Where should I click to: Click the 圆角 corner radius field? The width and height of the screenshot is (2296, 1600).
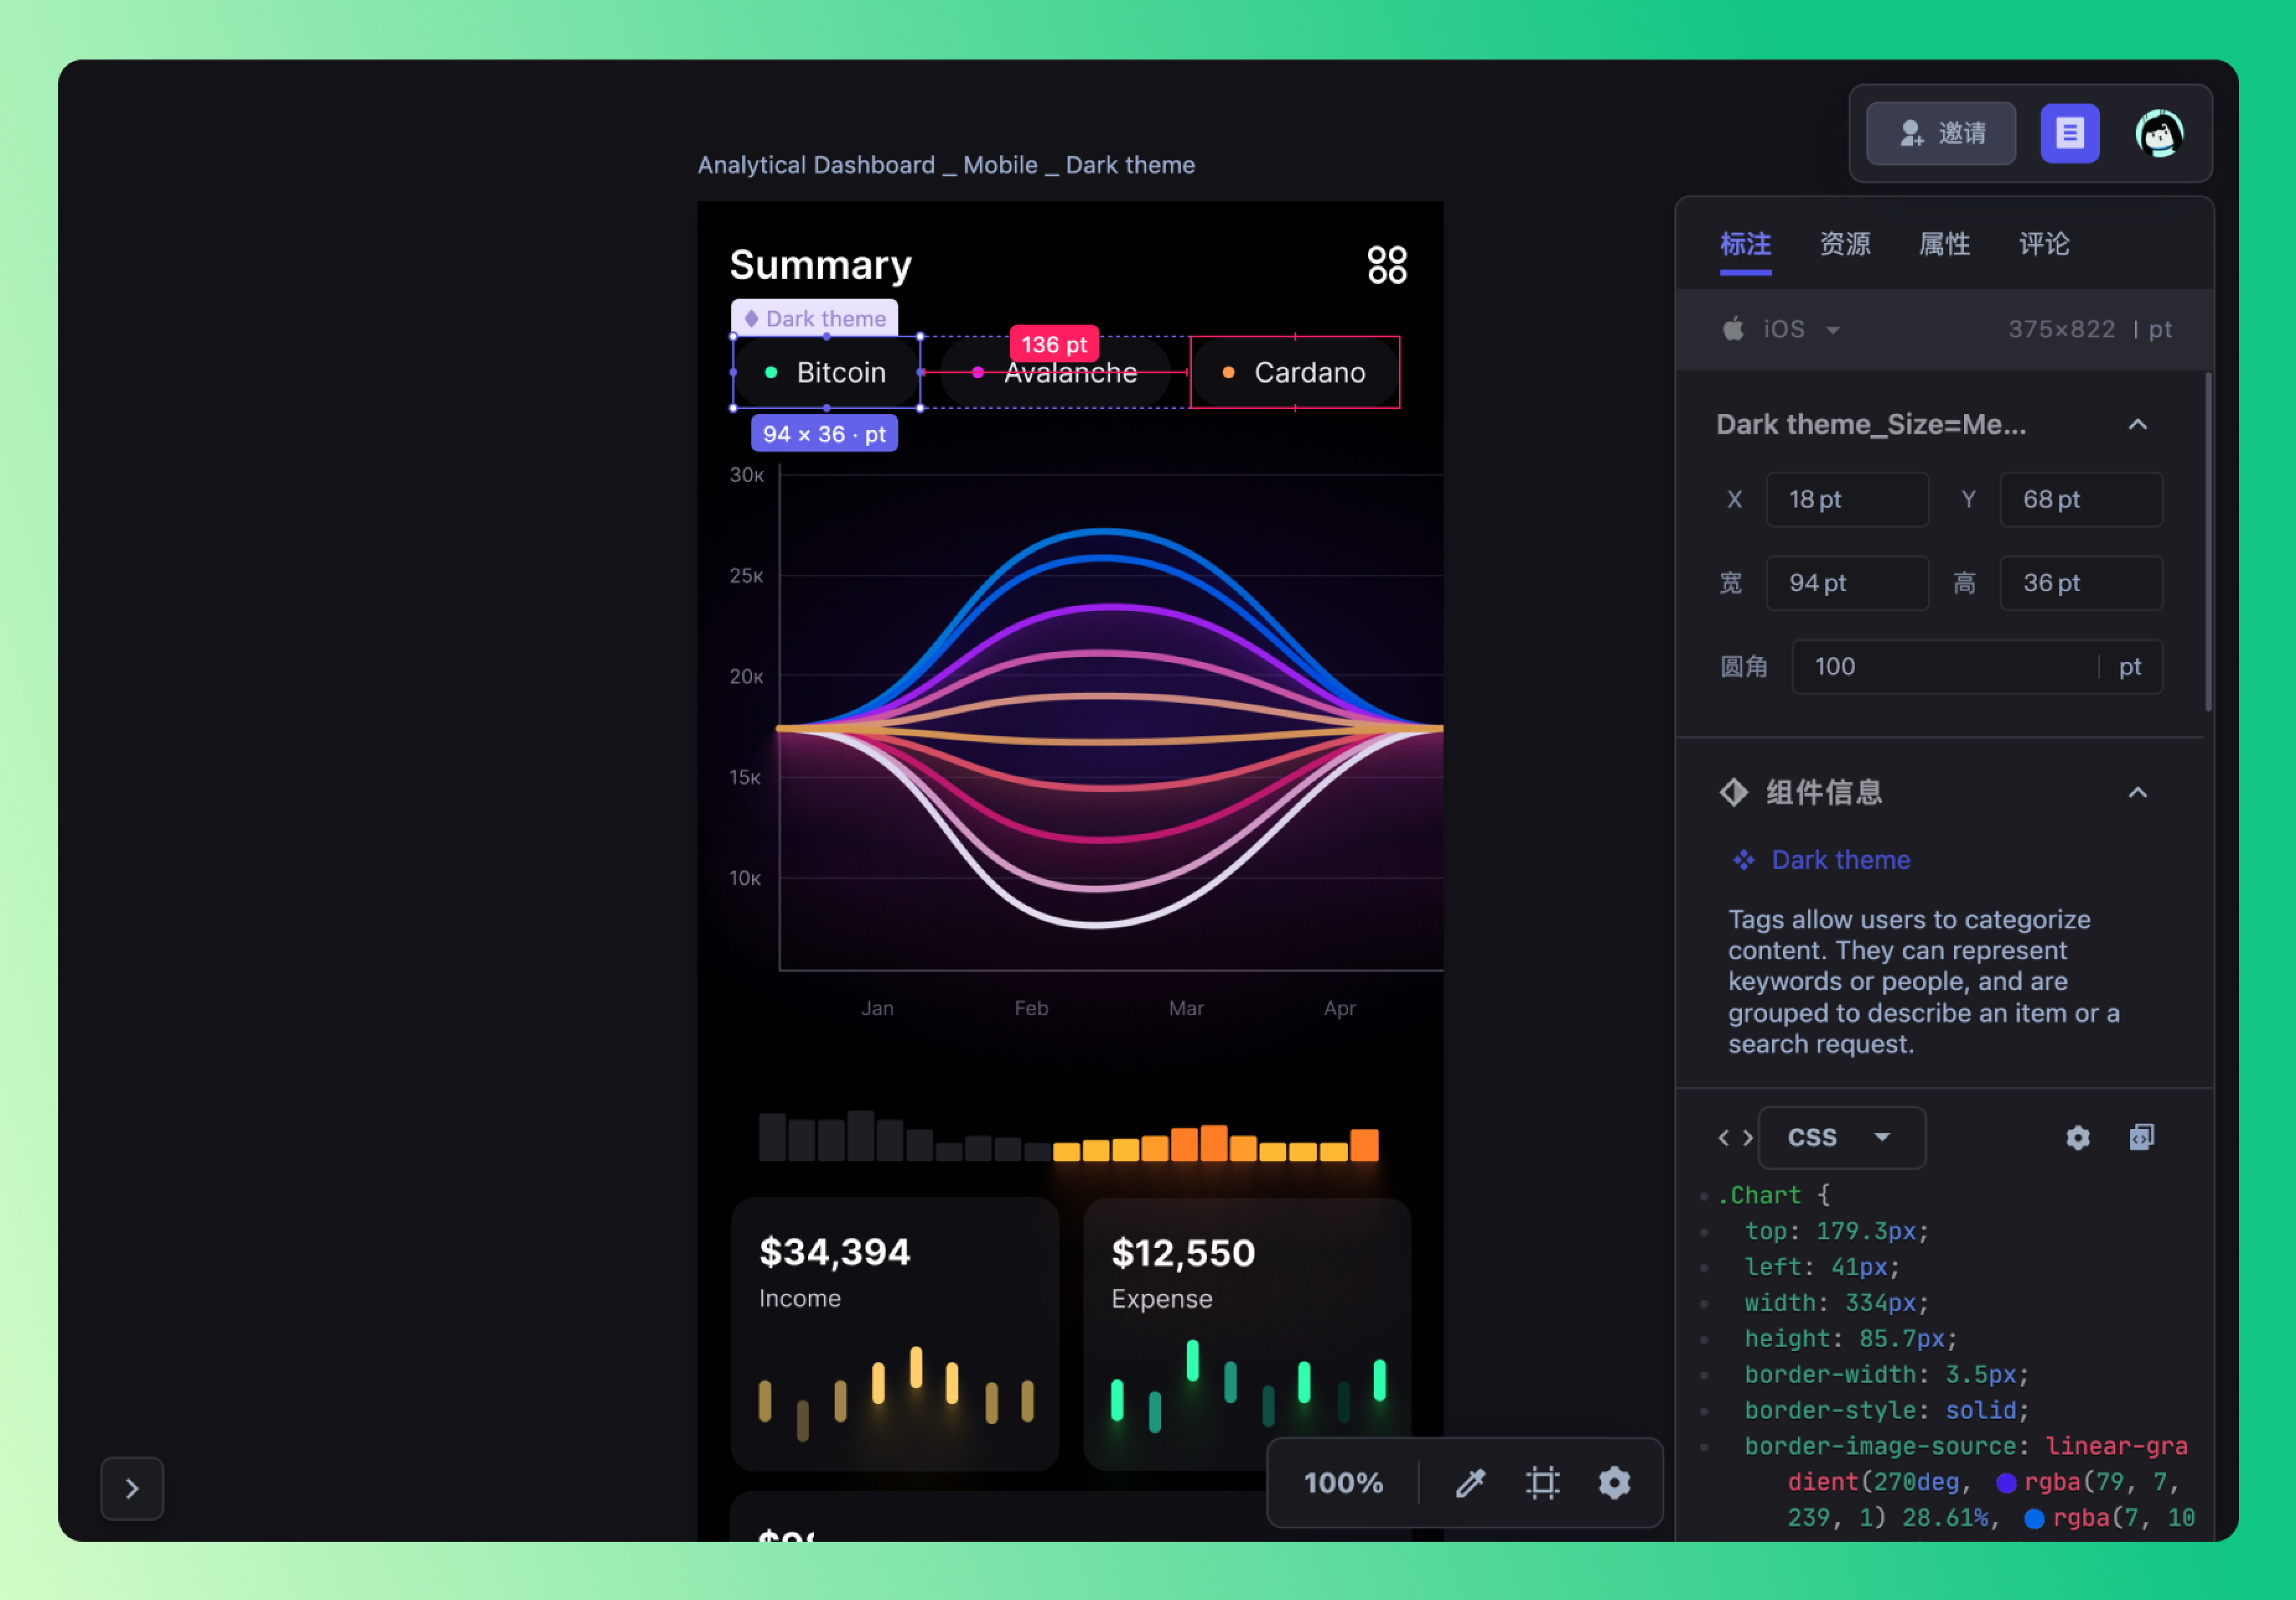(x=1977, y=667)
